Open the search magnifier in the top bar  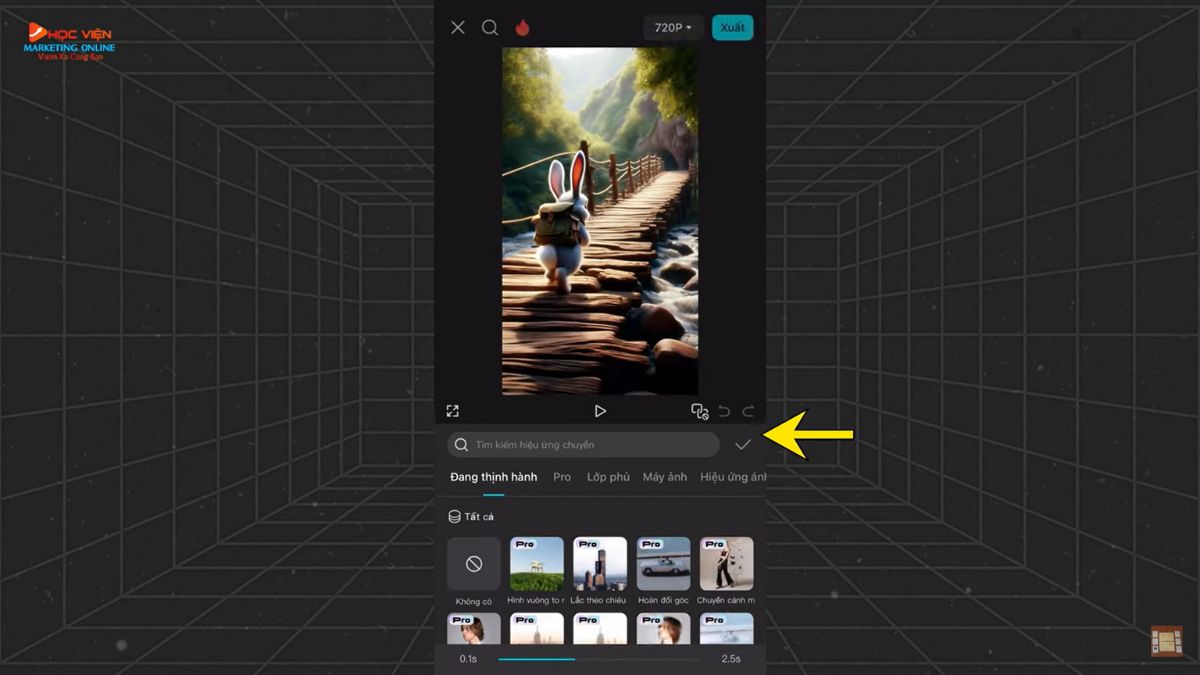pos(490,28)
